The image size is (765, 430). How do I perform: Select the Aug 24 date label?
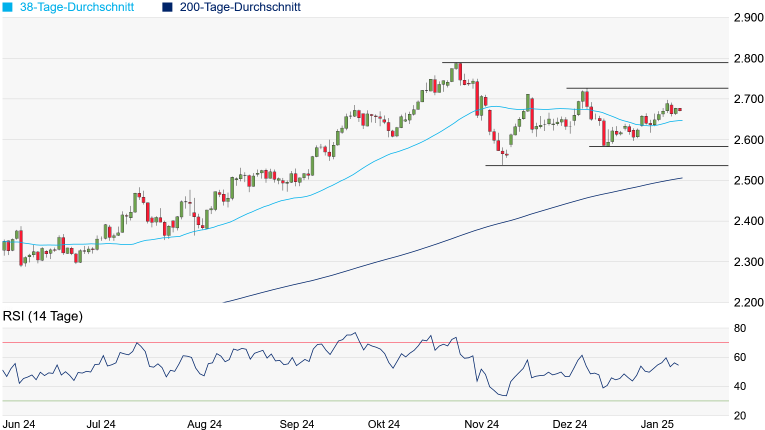pos(204,423)
